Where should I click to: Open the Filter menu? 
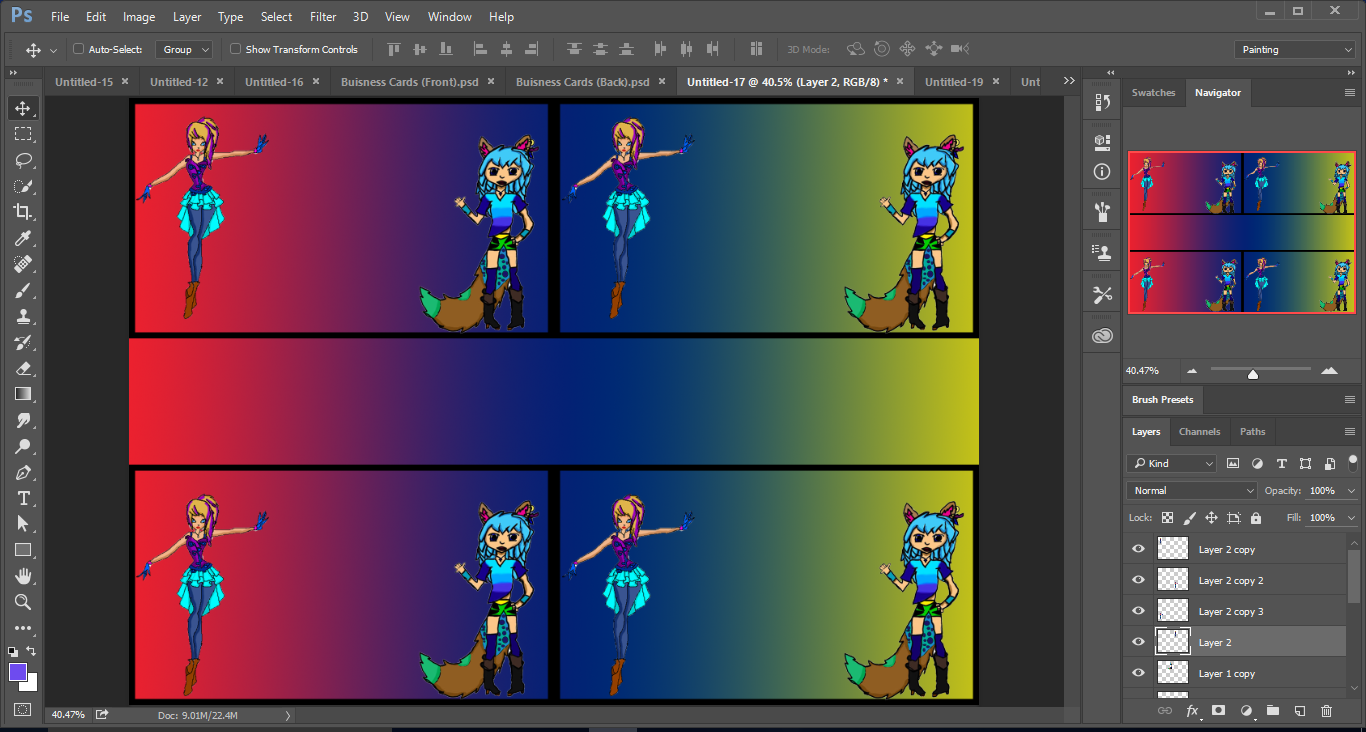coord(323,17)
